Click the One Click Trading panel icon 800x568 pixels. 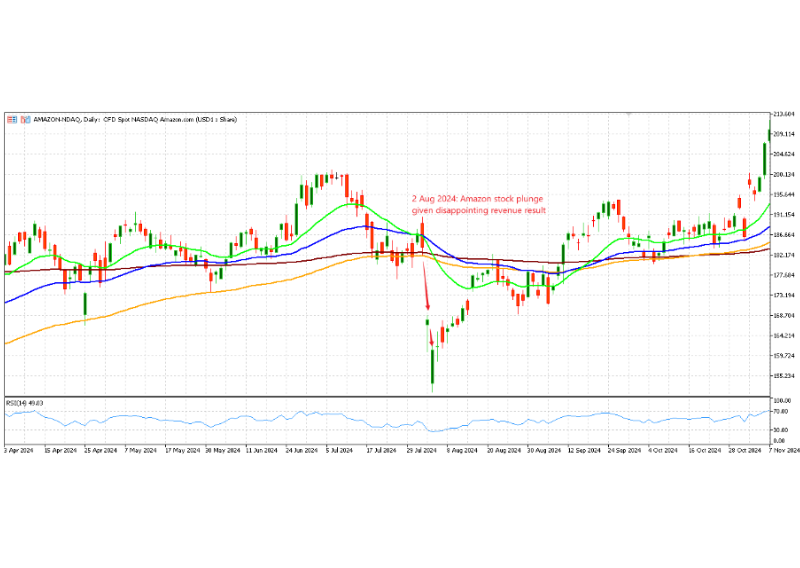tap(11, 119)
